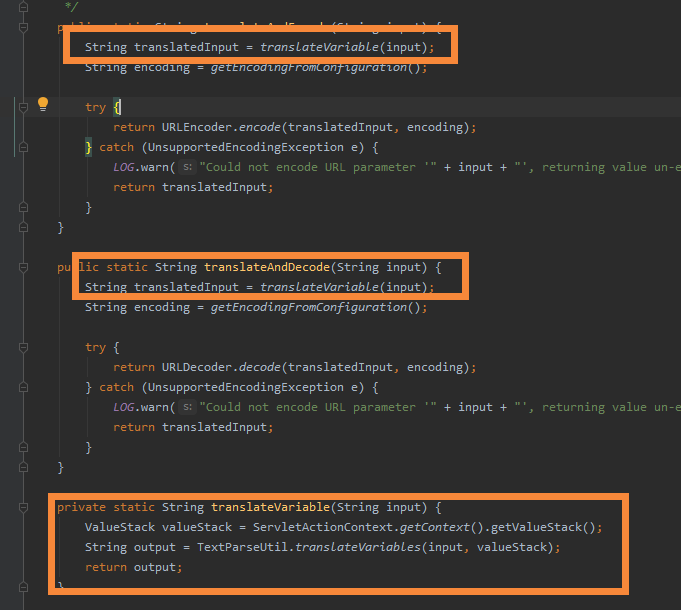This screenshot has width=681, height=610.
Task: Click the yellow-highlighted closing brace before the catch keyword
Action: (x=89, y=148)
